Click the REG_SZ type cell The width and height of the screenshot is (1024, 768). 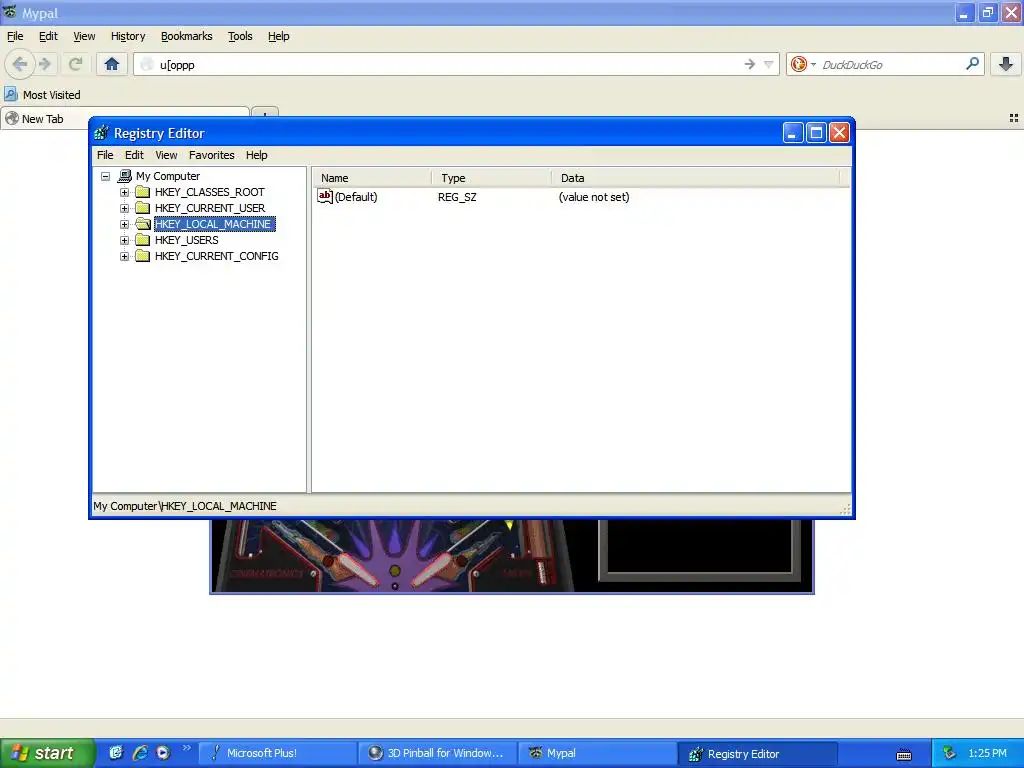point(457,197)
